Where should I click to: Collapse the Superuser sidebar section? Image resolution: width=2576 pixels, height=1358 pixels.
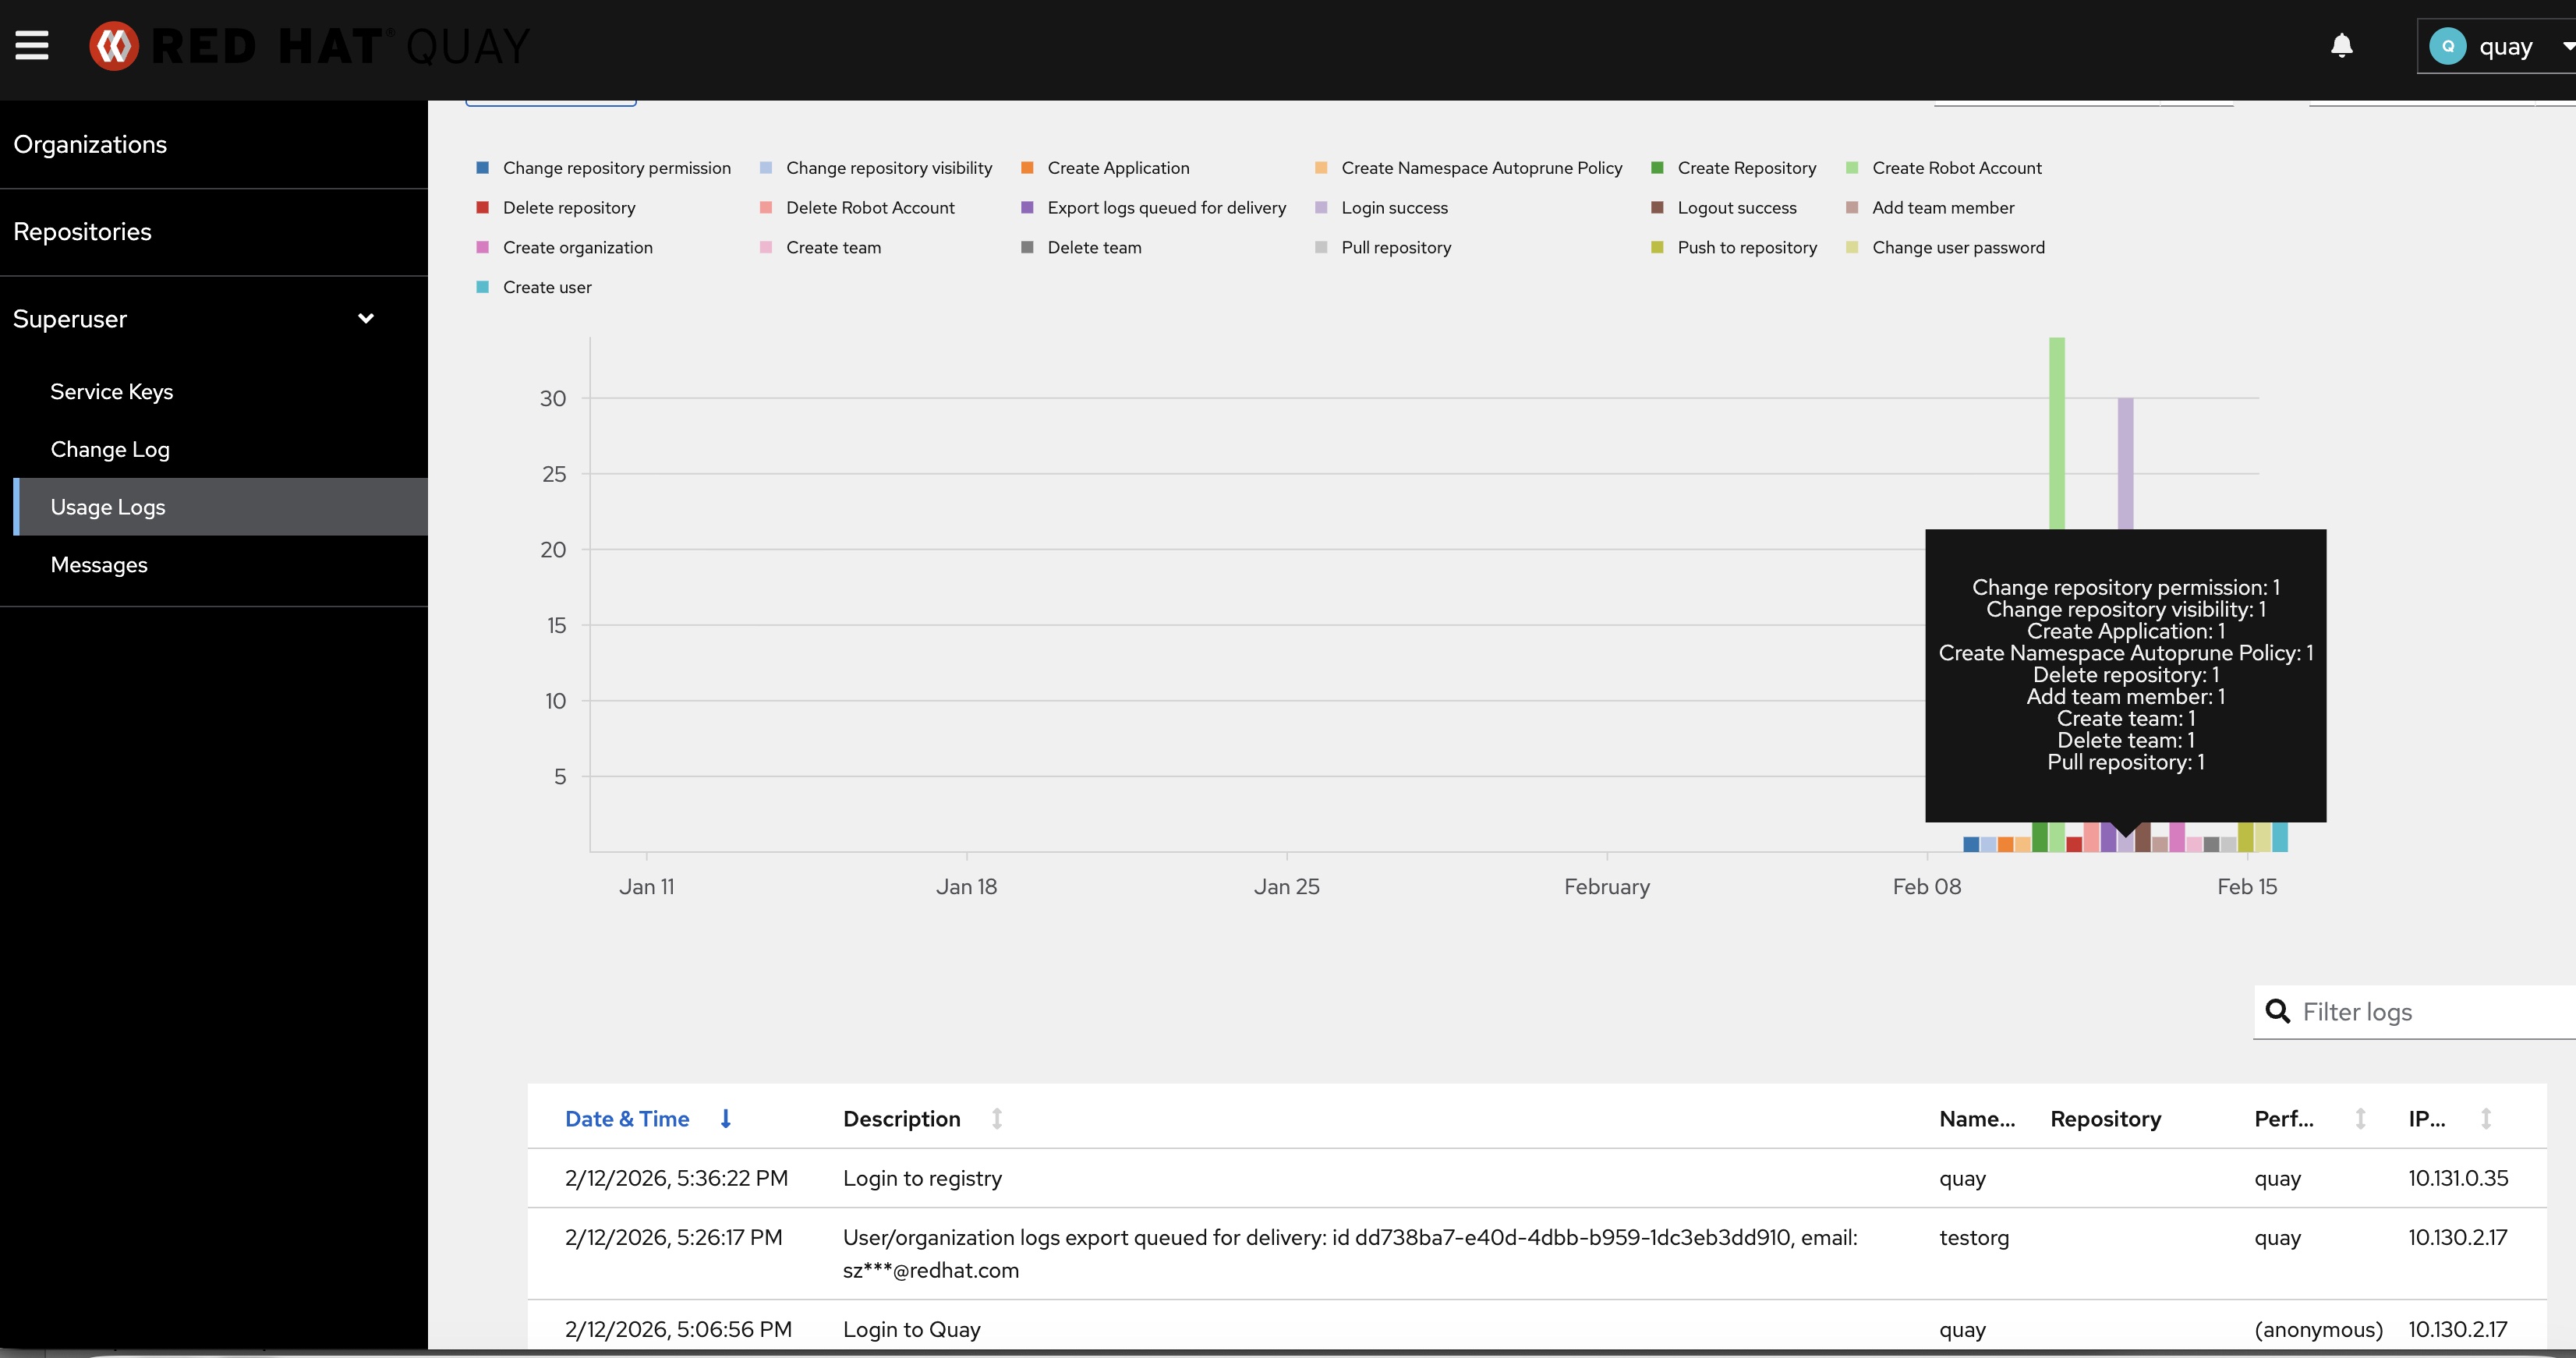(x=366, y=319)
